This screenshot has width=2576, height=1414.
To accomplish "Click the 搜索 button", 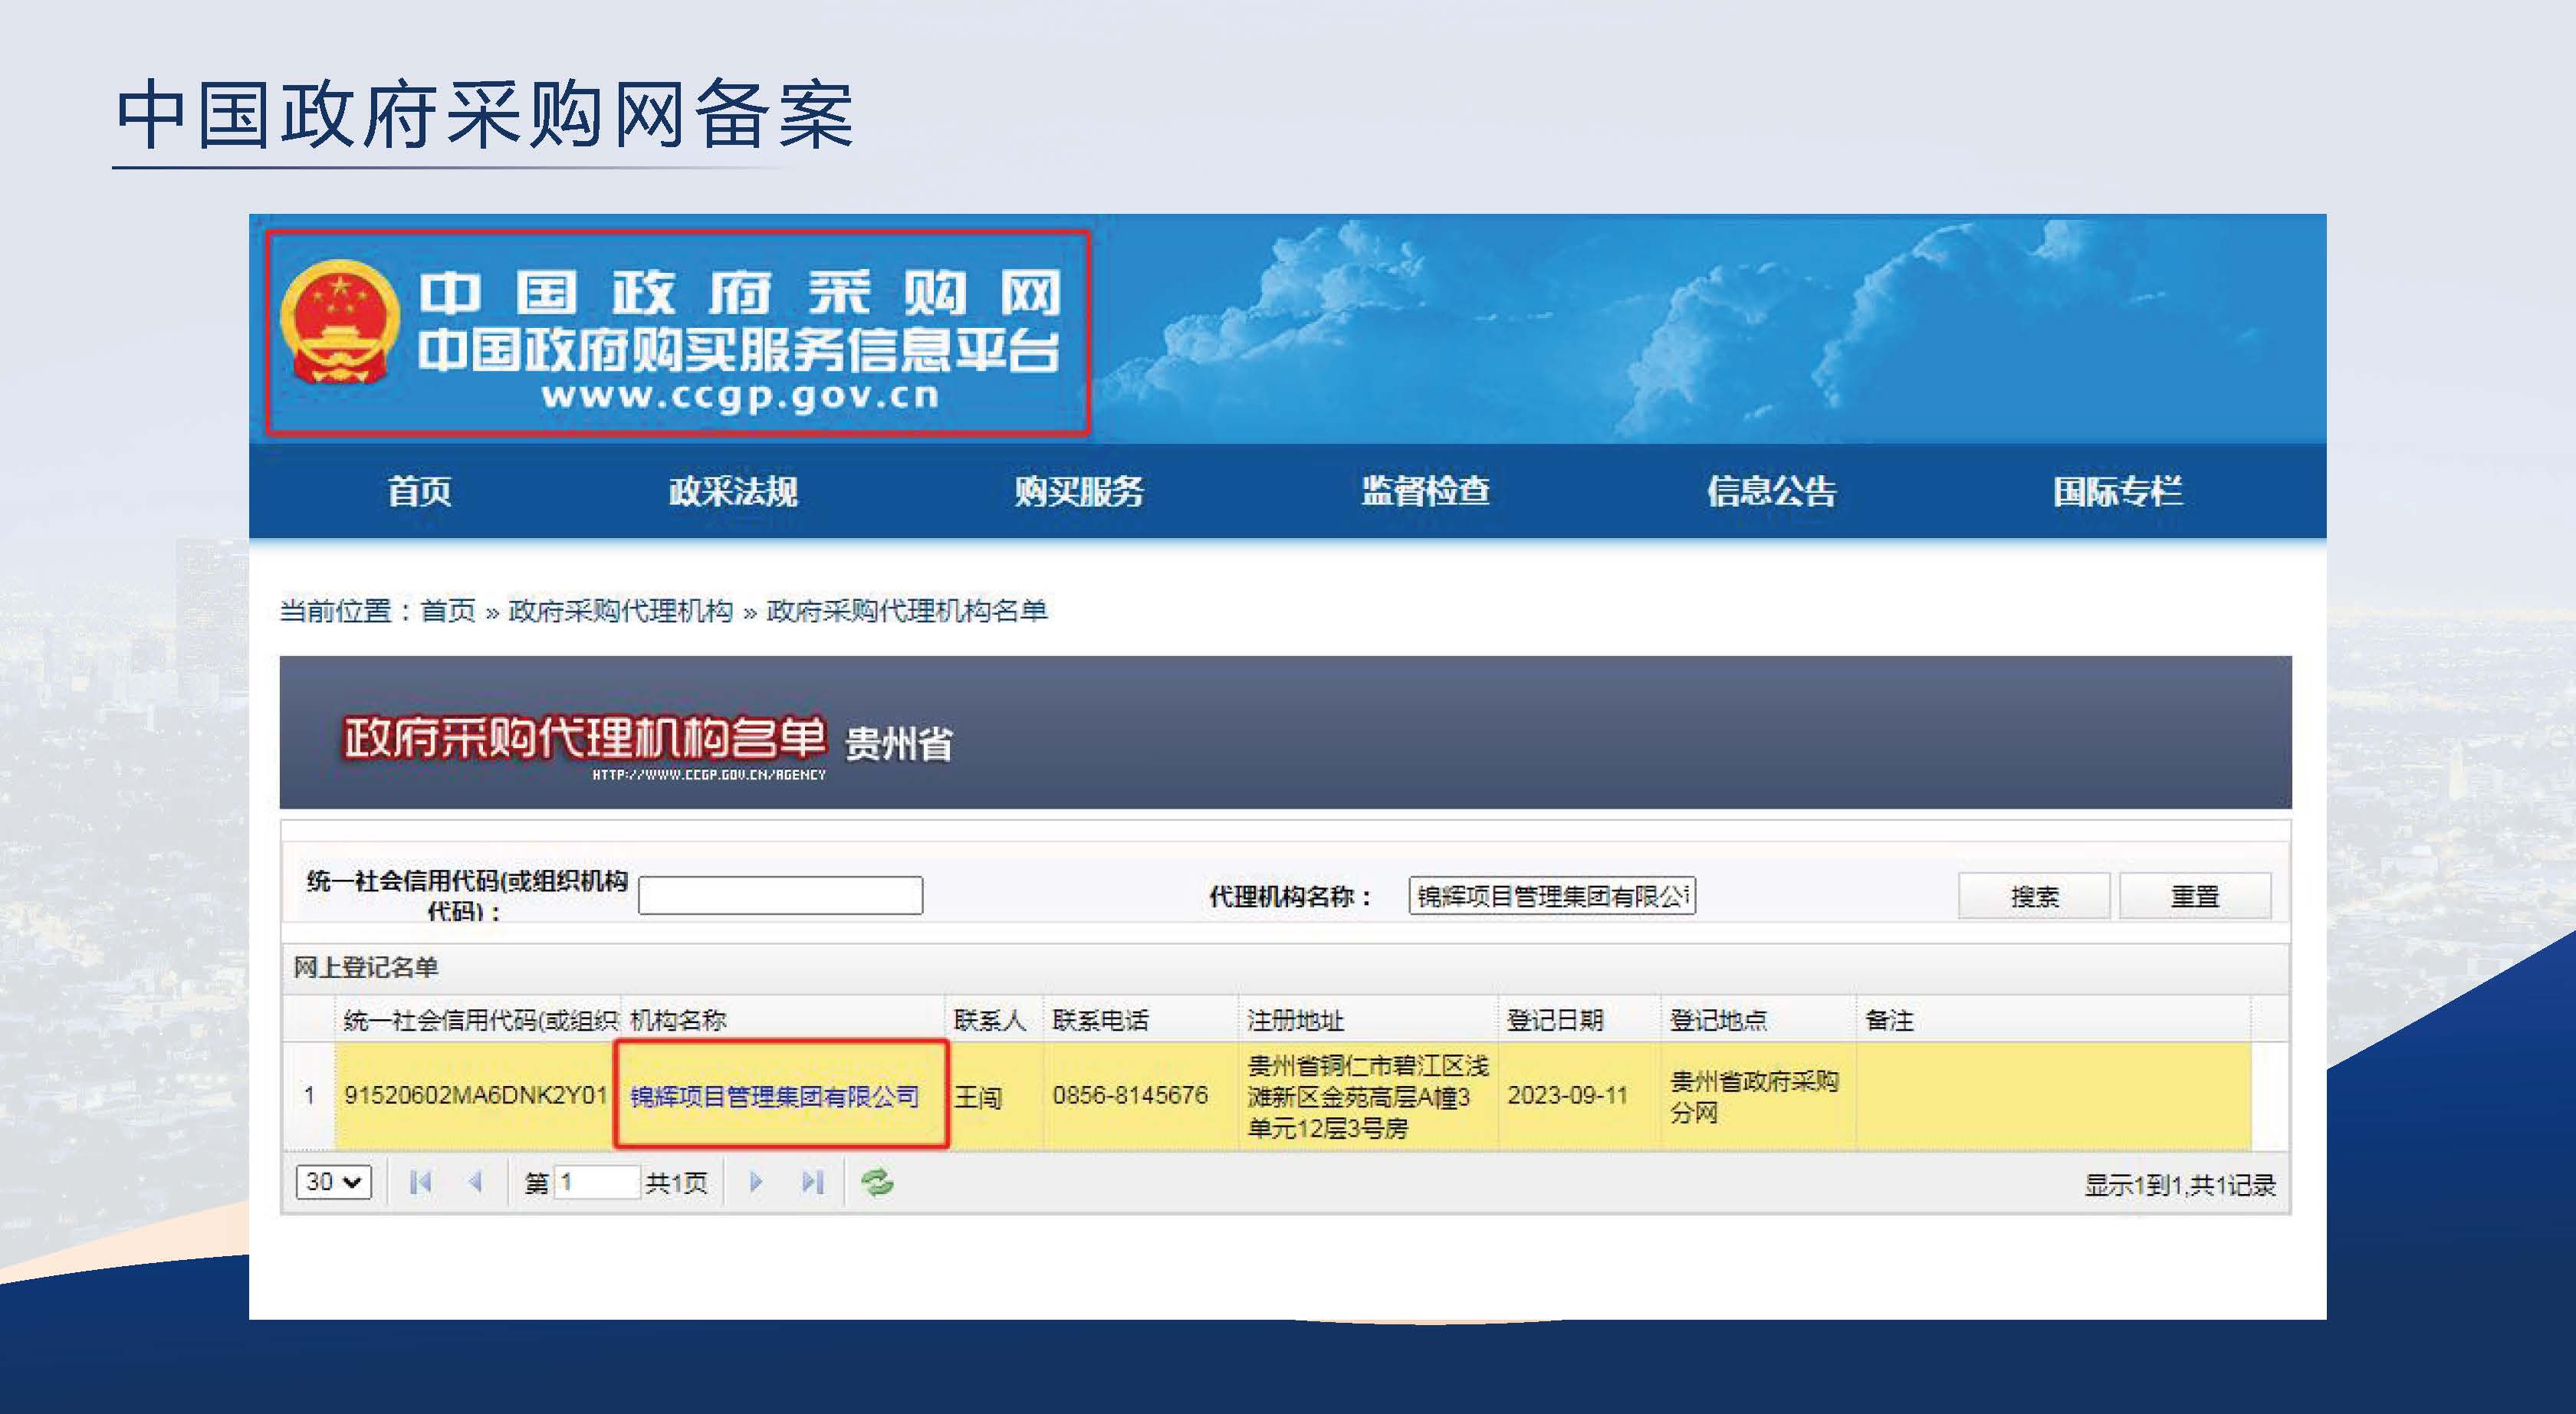I will pyautogui.click(x=2034, y=896).
